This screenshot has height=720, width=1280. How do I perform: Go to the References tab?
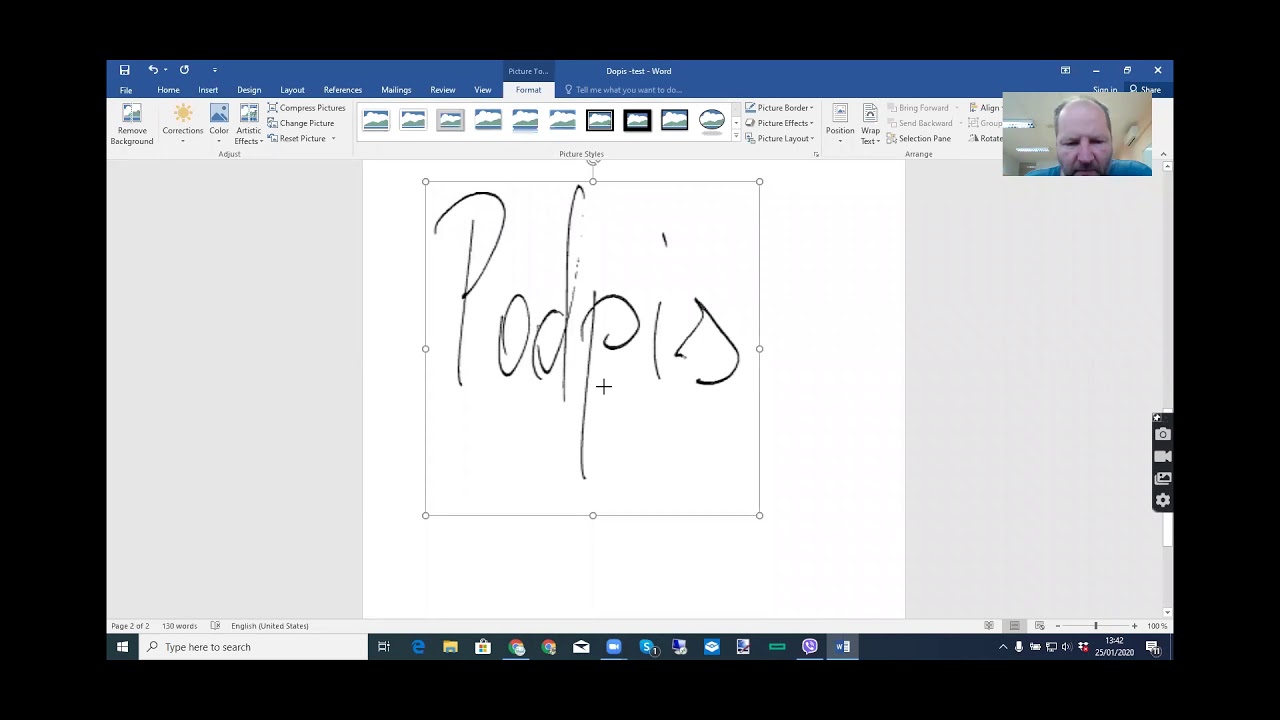[343, 90]
